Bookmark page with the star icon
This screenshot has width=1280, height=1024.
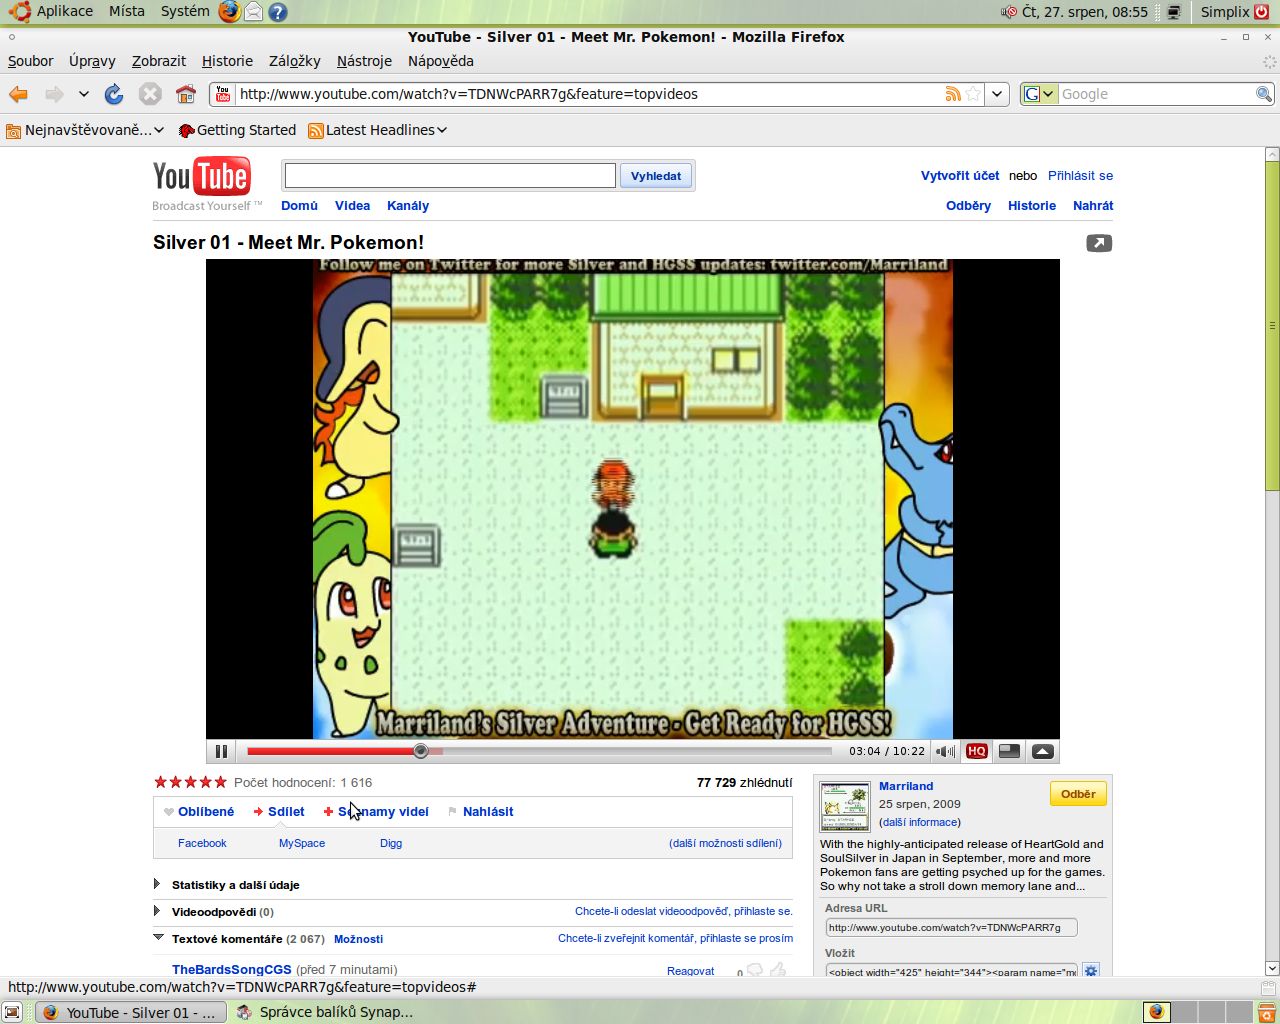(x=973, y=94)
